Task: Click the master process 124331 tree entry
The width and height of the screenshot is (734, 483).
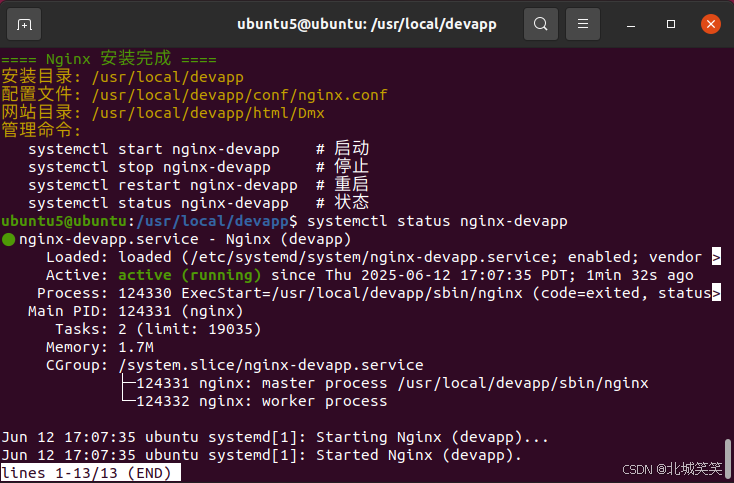Action: (x=392, y=383)
